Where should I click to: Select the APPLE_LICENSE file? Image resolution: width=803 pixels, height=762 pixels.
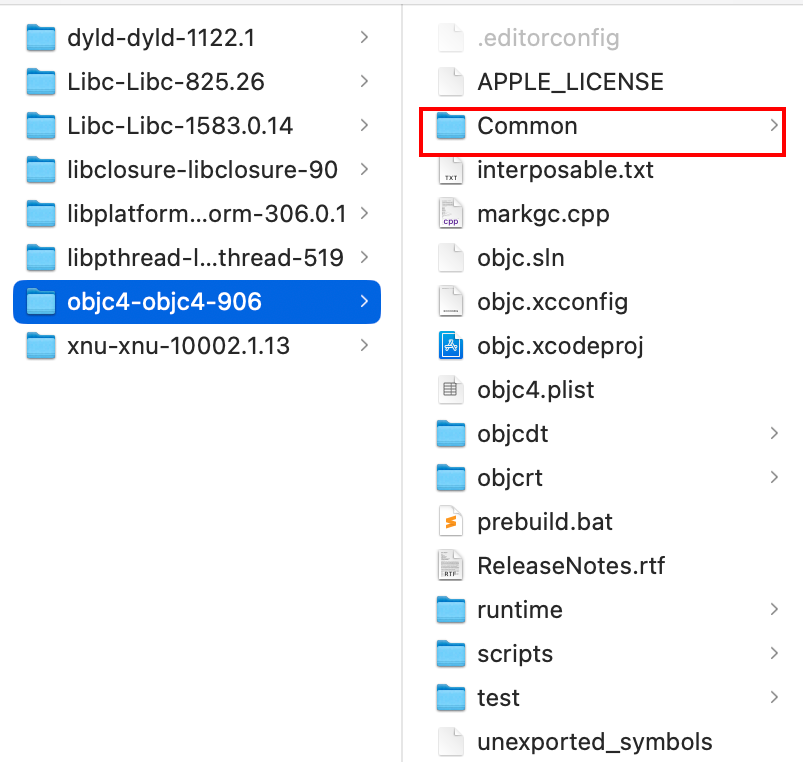tap(570, 82)
